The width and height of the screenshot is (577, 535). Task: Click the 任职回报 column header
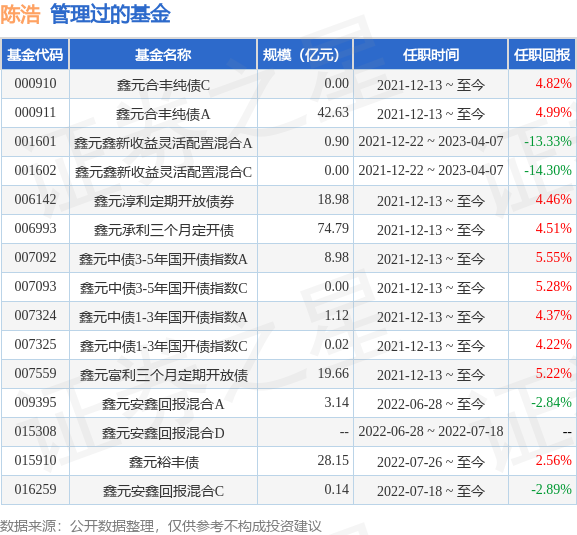tap(542, 55)
